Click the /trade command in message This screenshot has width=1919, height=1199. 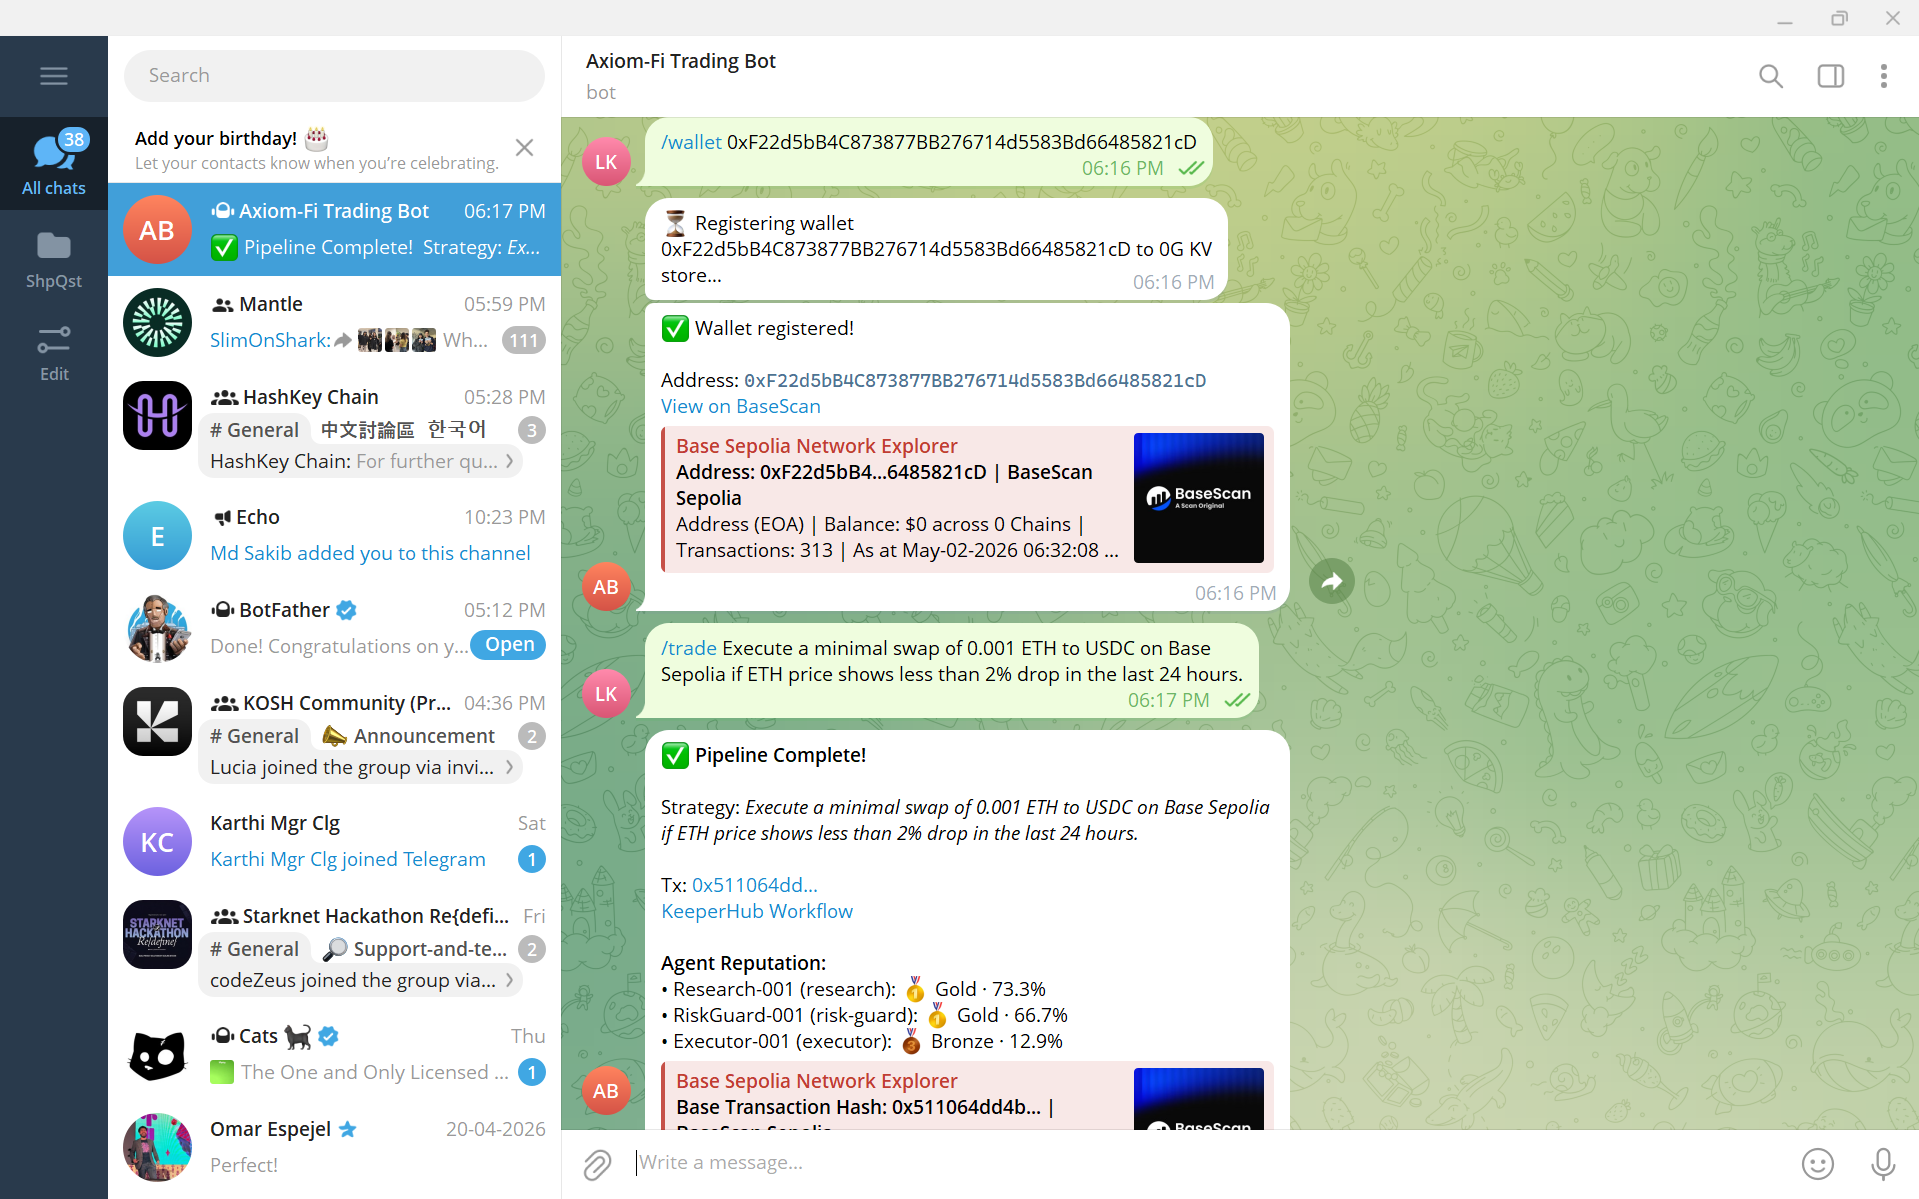pos(689,648)
